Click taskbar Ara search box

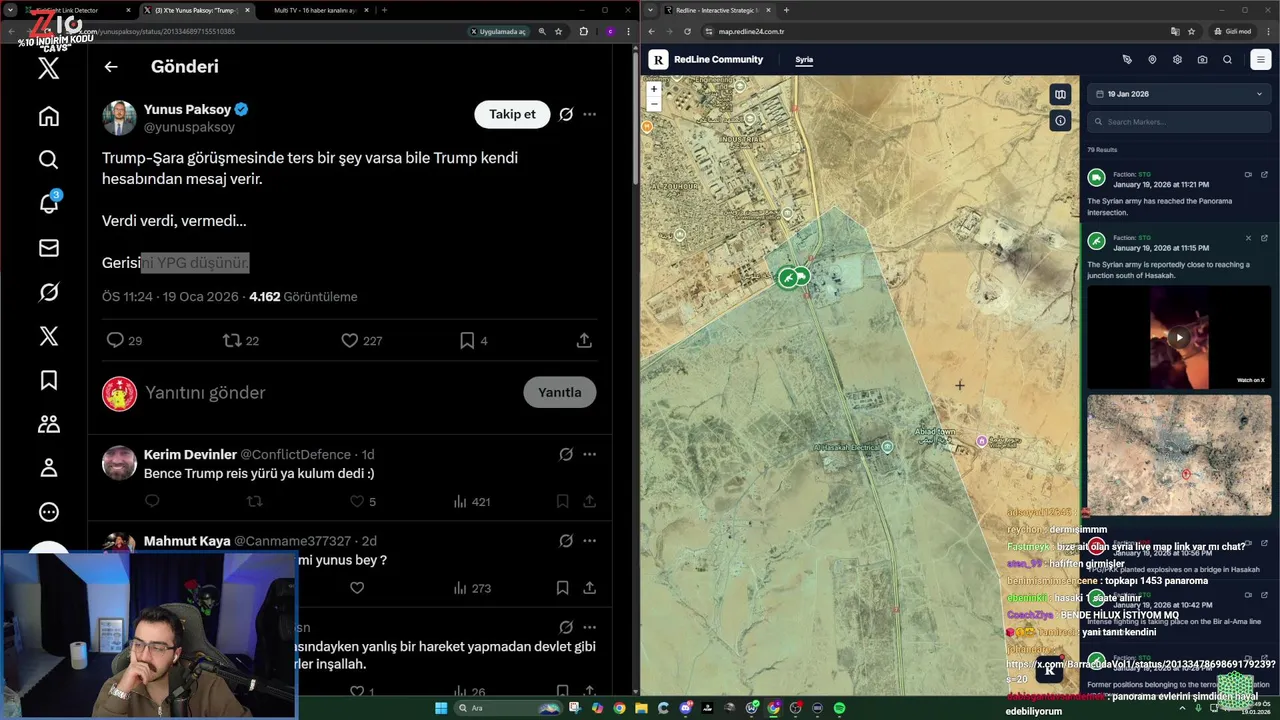click(x=507, y=708)
